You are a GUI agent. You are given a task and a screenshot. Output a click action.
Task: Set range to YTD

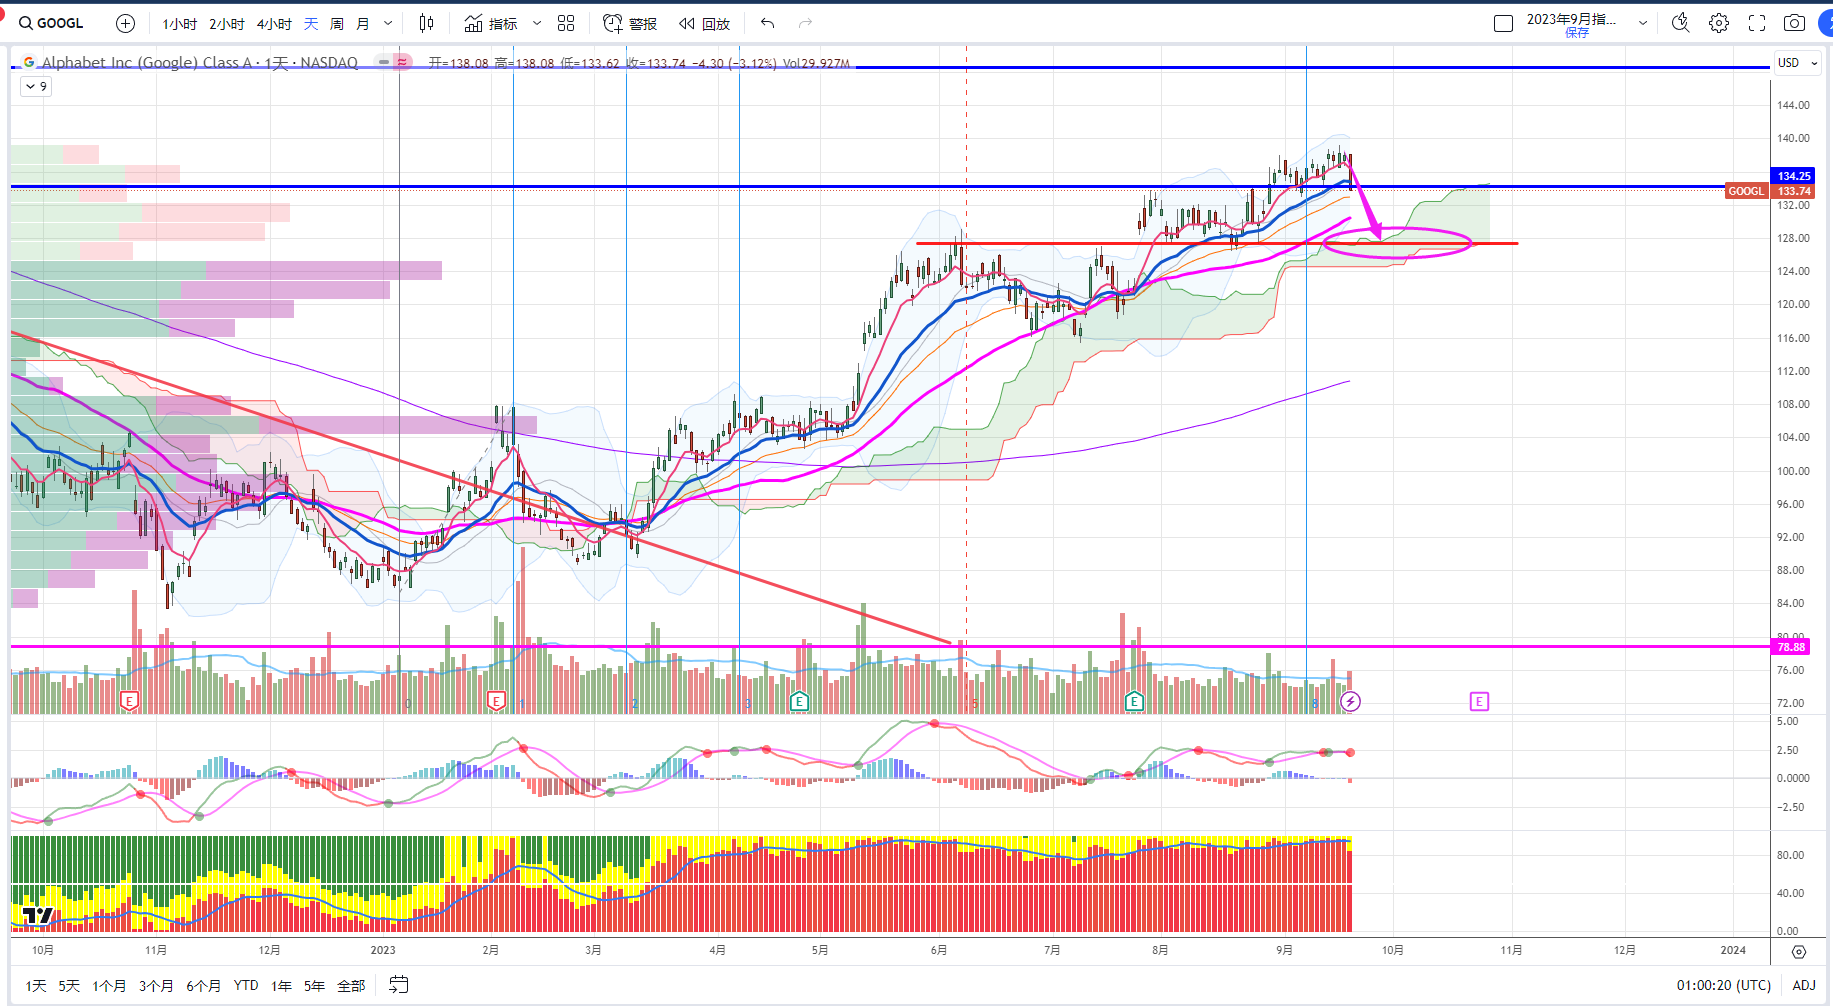pos(246,985)
